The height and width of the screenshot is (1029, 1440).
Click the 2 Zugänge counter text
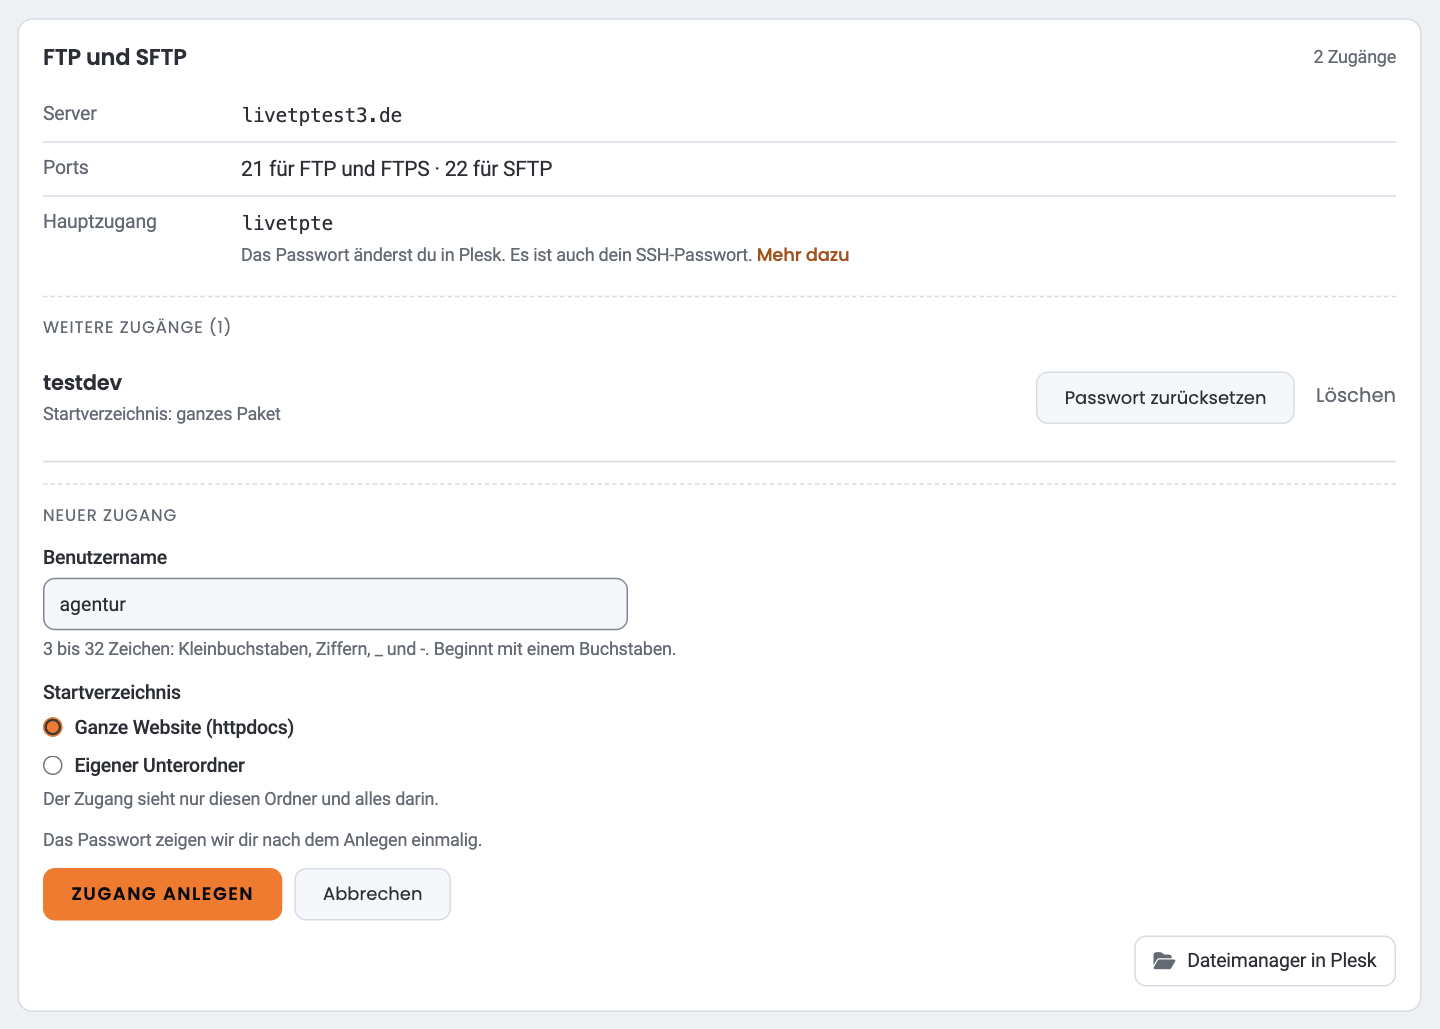point(1354,57)
